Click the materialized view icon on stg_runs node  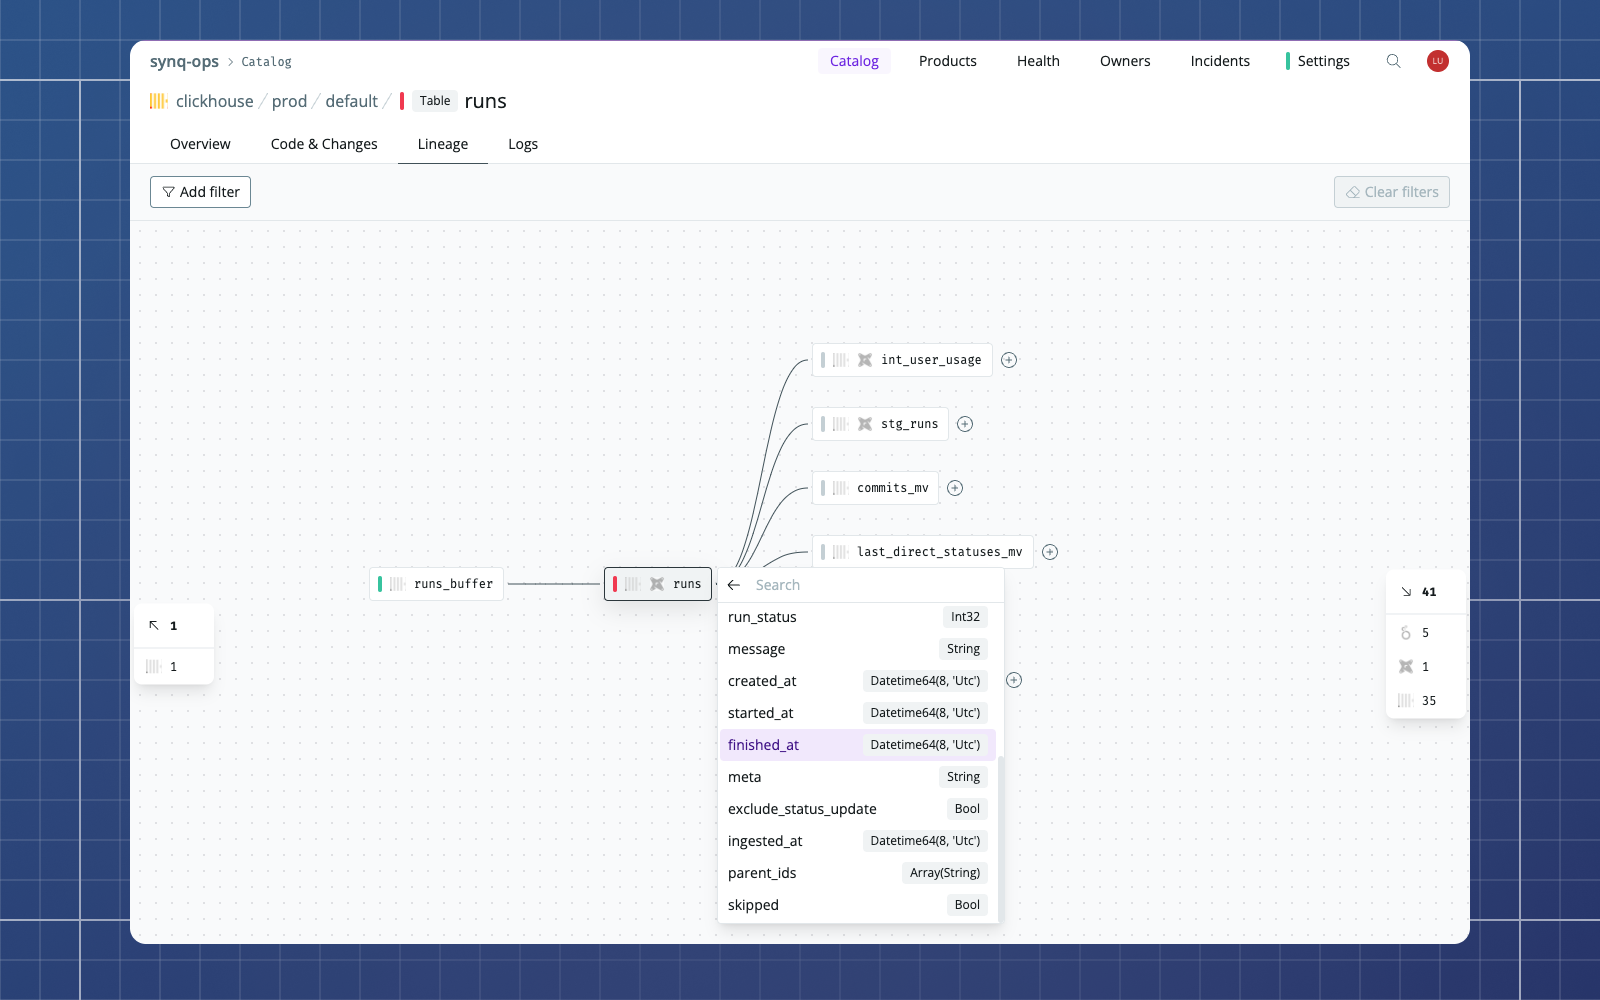pos(864,423)
